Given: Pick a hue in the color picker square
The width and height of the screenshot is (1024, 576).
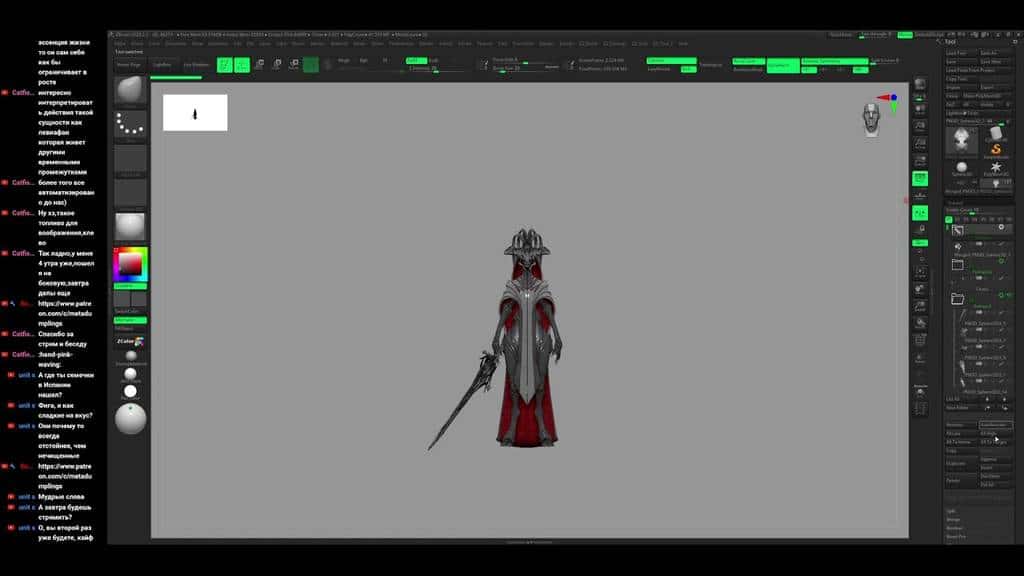Looking at the screenshot, I should [x=130, y=264].
